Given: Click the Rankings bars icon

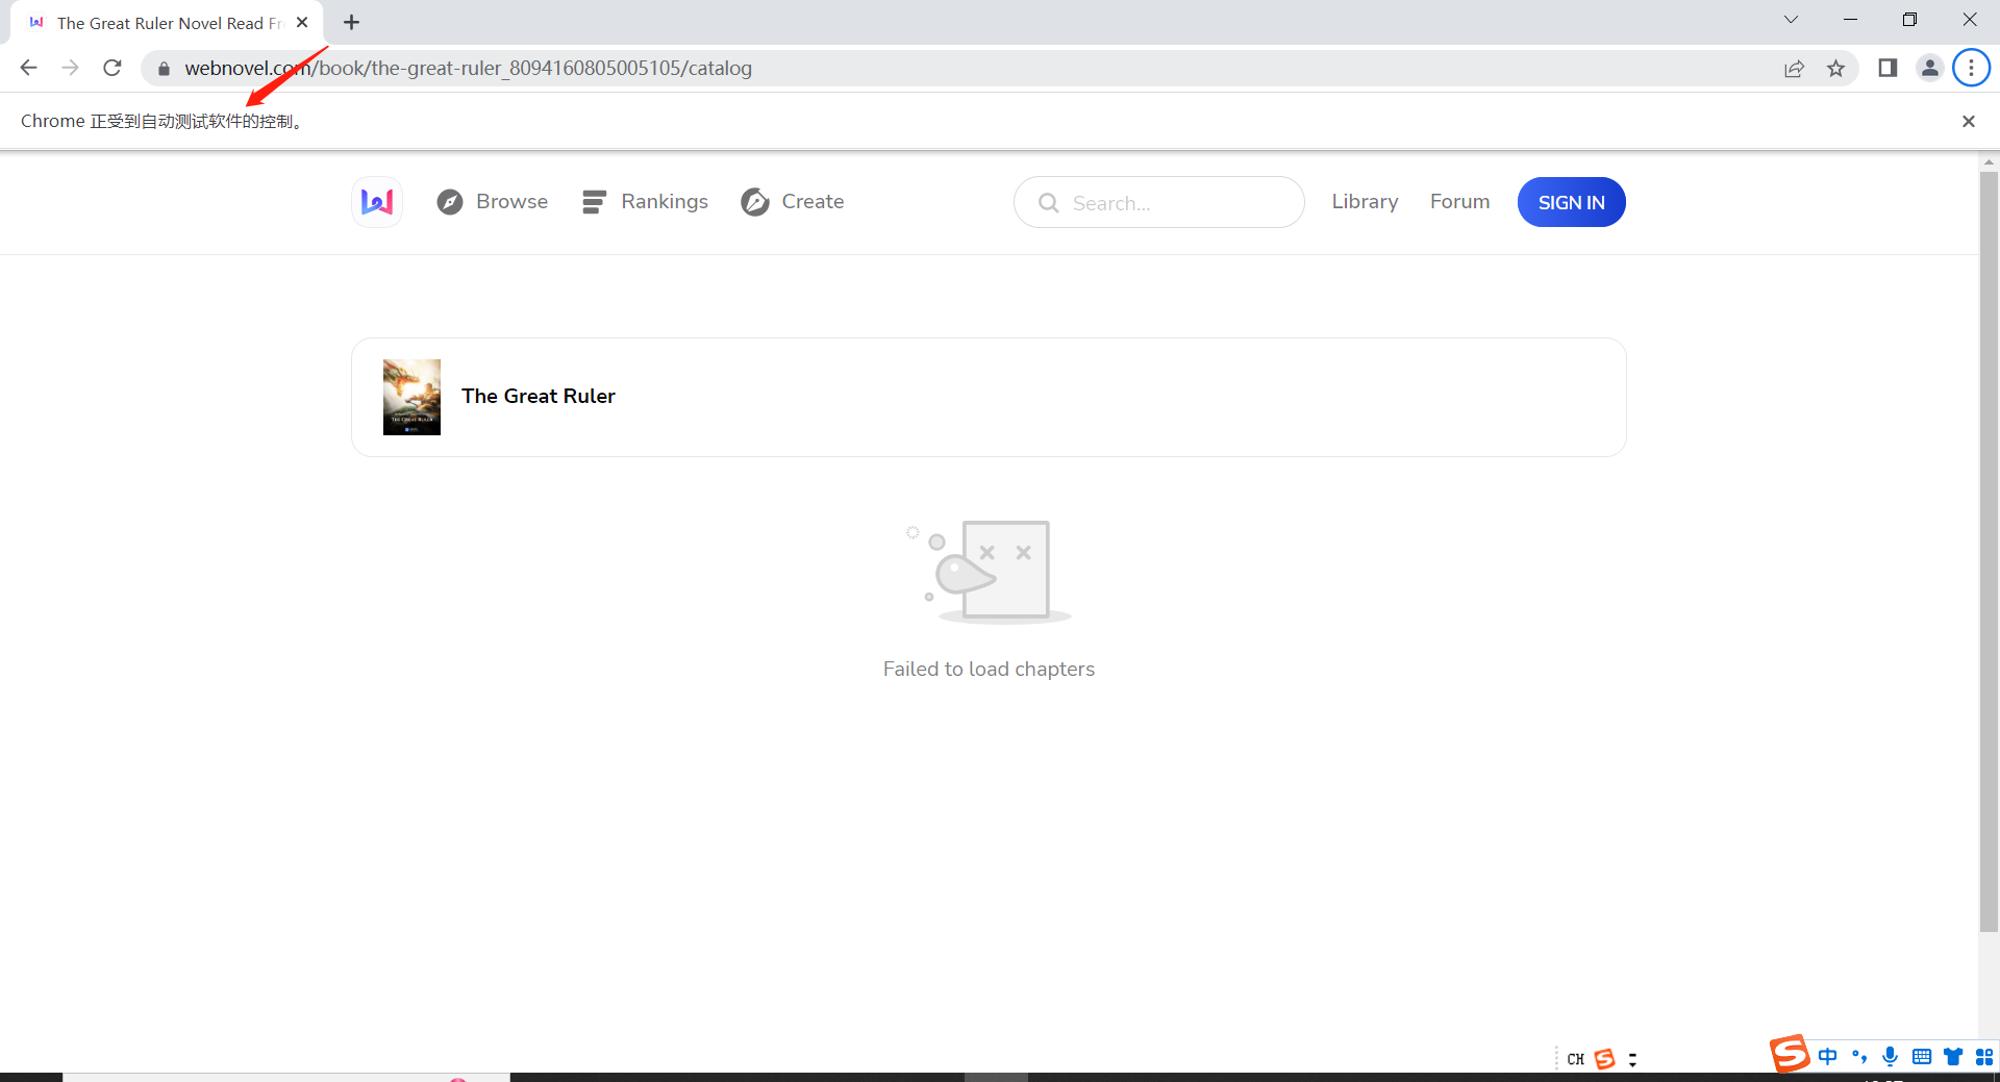Looking at the screenshot, I should tap(594, 202).
